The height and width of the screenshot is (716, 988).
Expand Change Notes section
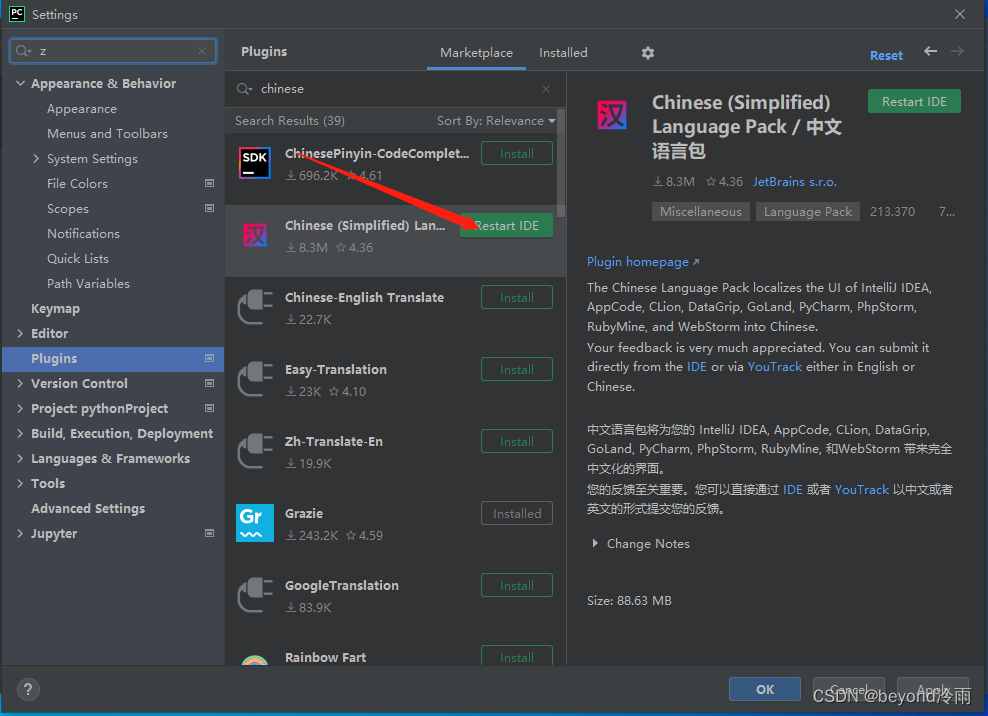pyautogui.click(x=595, y=543)
